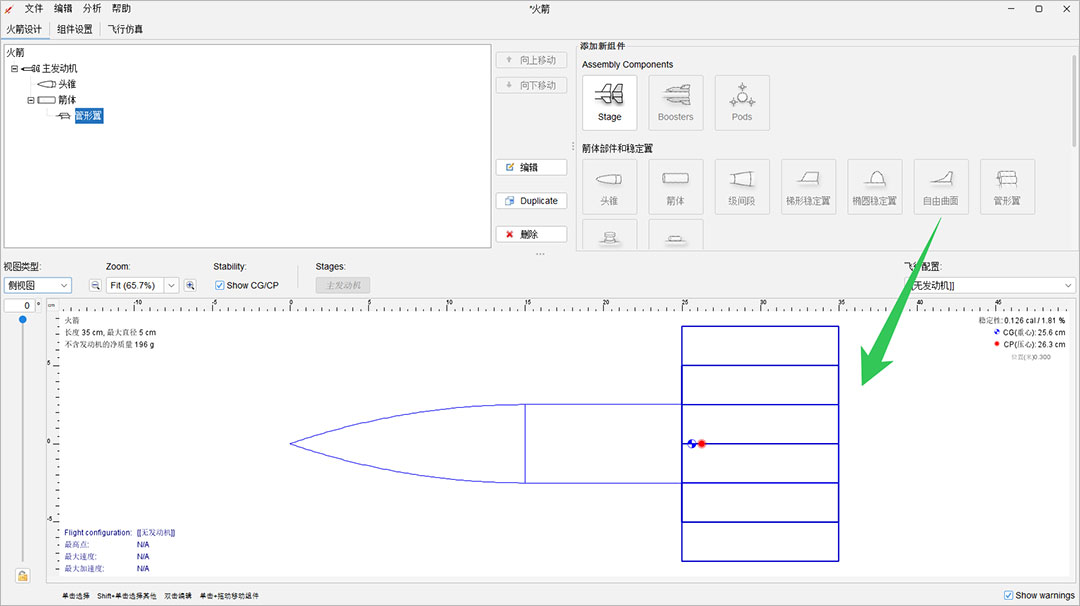Click the rotation angle vertical slider handle
The height and width of the screenshot is (606, 1080).
pos(23,320)
